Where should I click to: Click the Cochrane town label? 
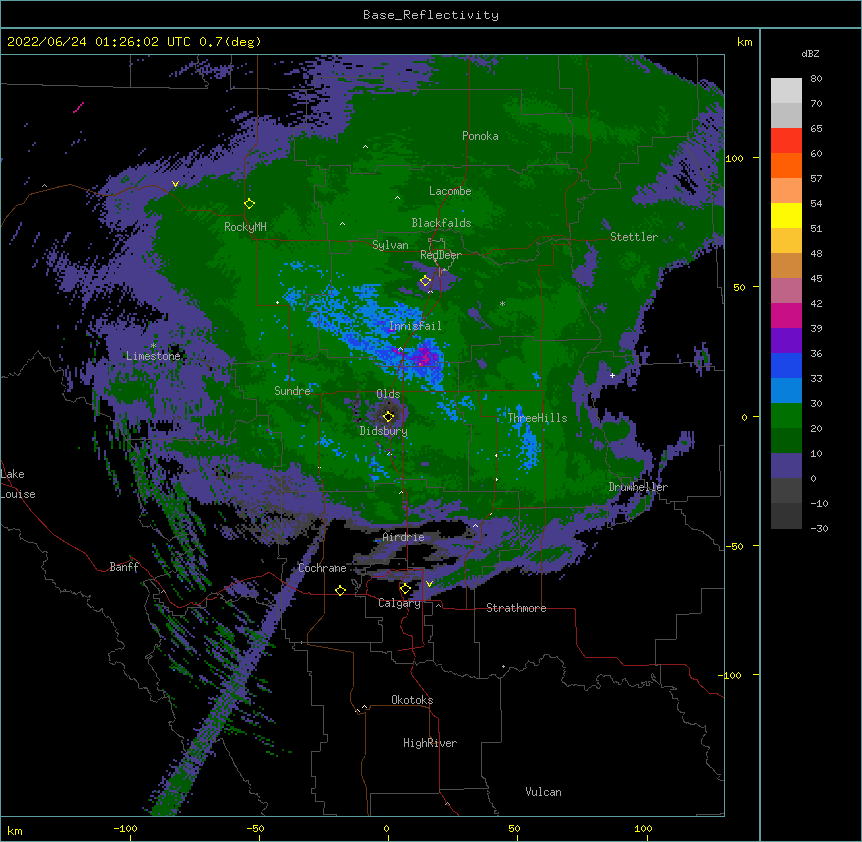pyautogui.click(x=322, y=568)
